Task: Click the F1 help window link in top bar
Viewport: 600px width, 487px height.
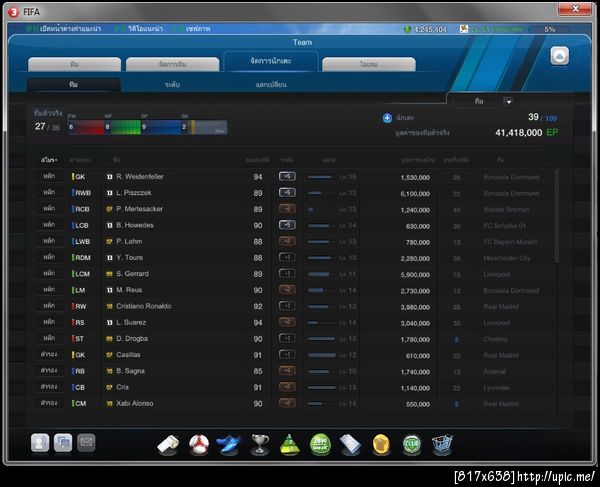Action: 63,29
